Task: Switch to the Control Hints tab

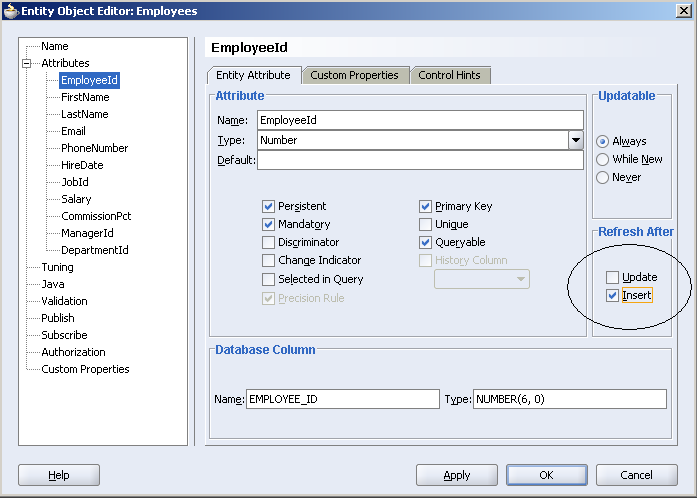Action: click(x=449, y=75)
